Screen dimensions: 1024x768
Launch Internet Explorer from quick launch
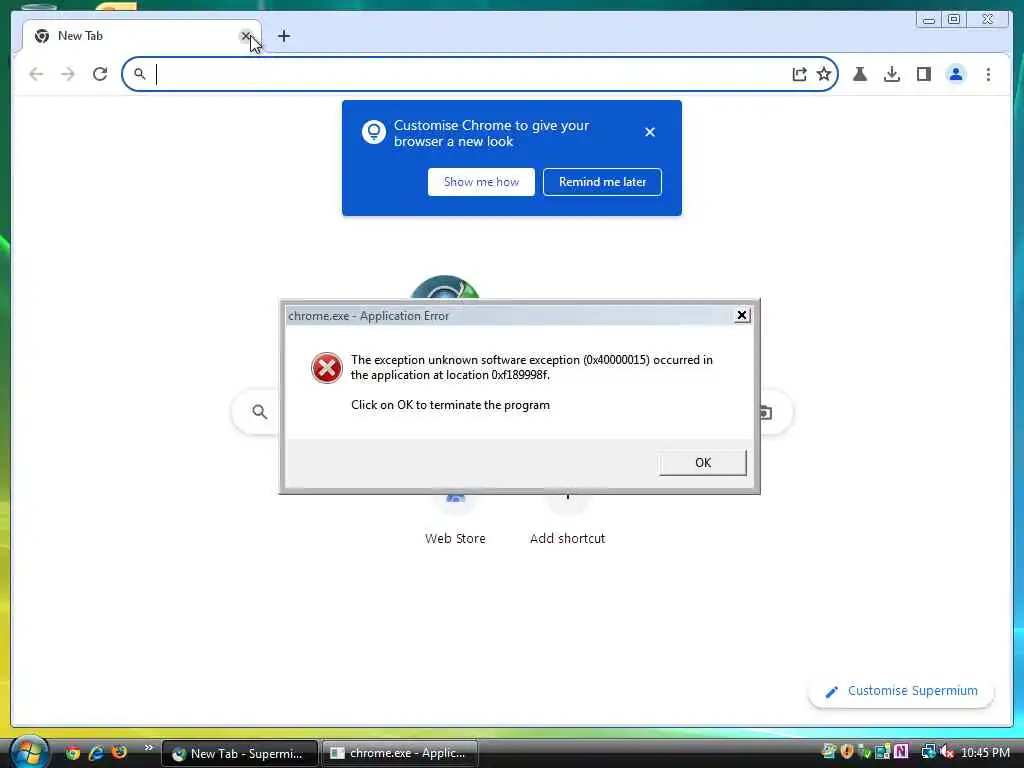pyautogui.click(x=96, y=753)
